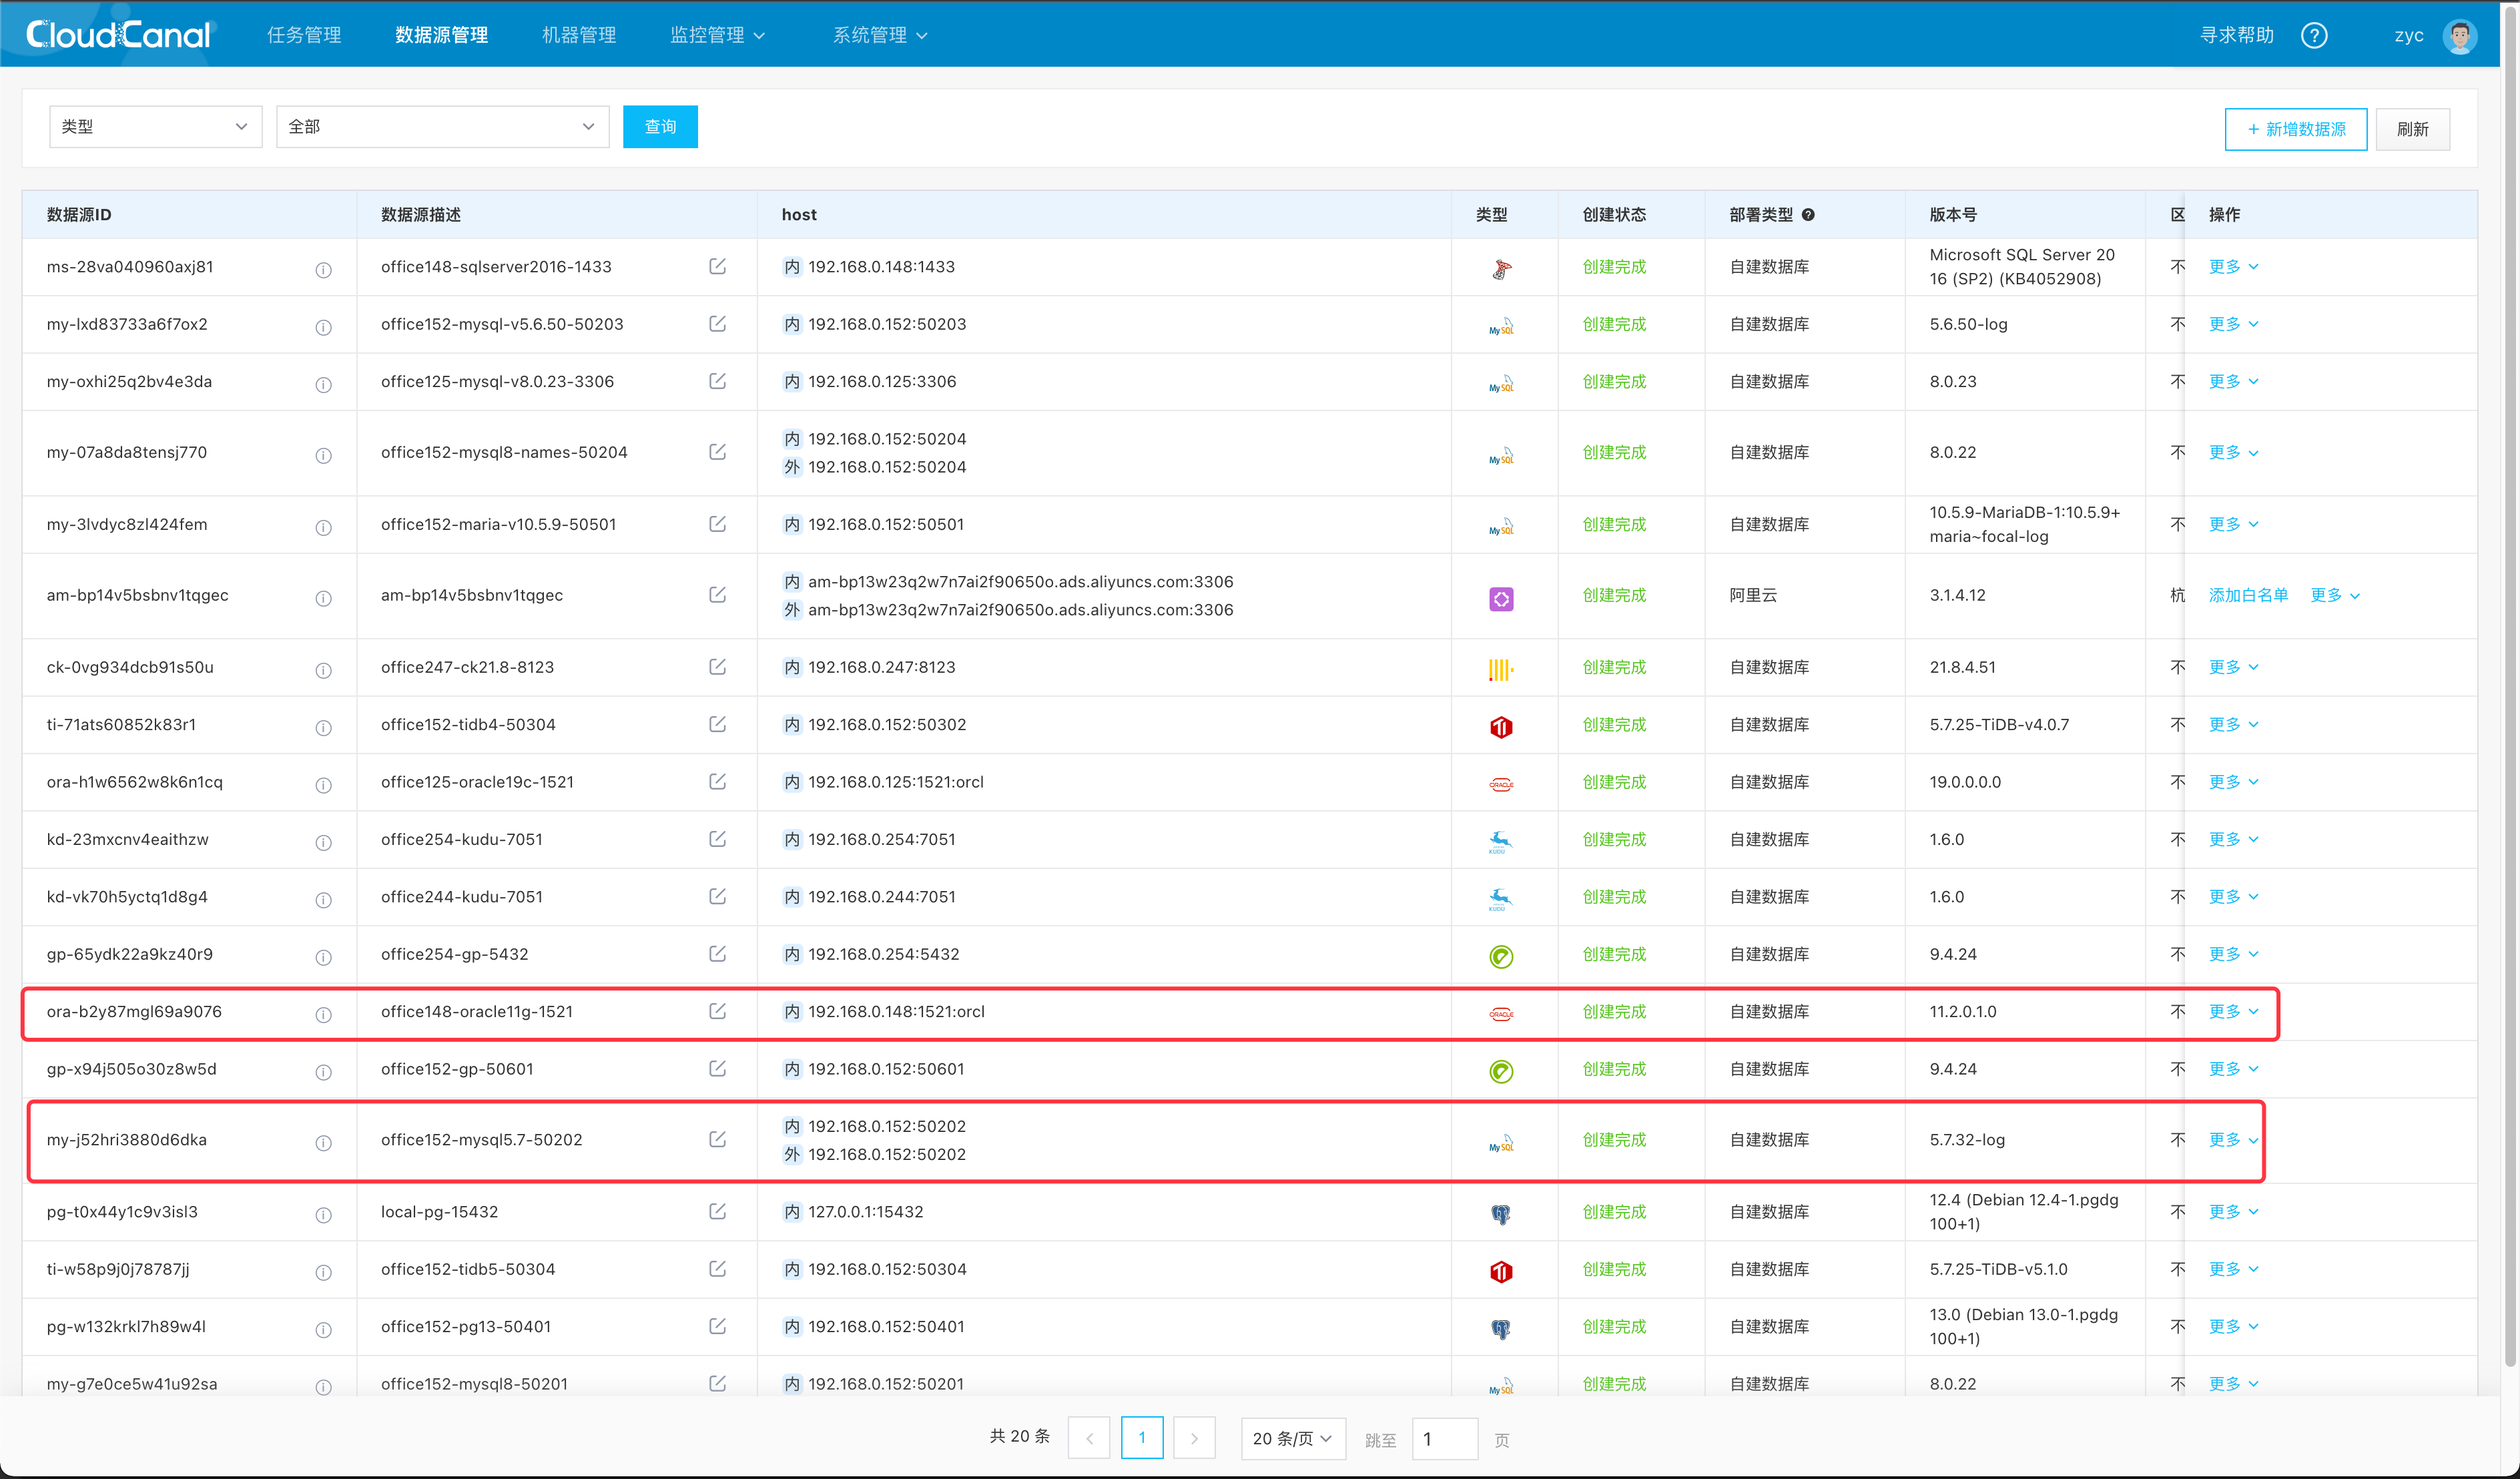
Task: Click 寻求帮助 link
Action: [2237, 35]
